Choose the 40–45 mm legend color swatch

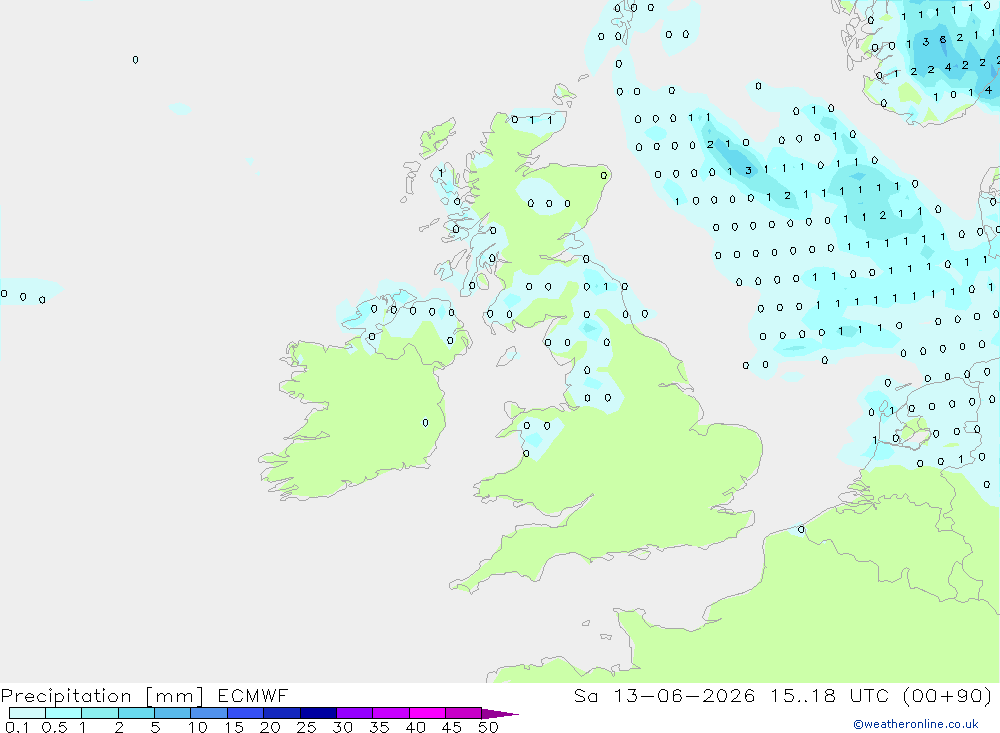click(x=427, y=713)
